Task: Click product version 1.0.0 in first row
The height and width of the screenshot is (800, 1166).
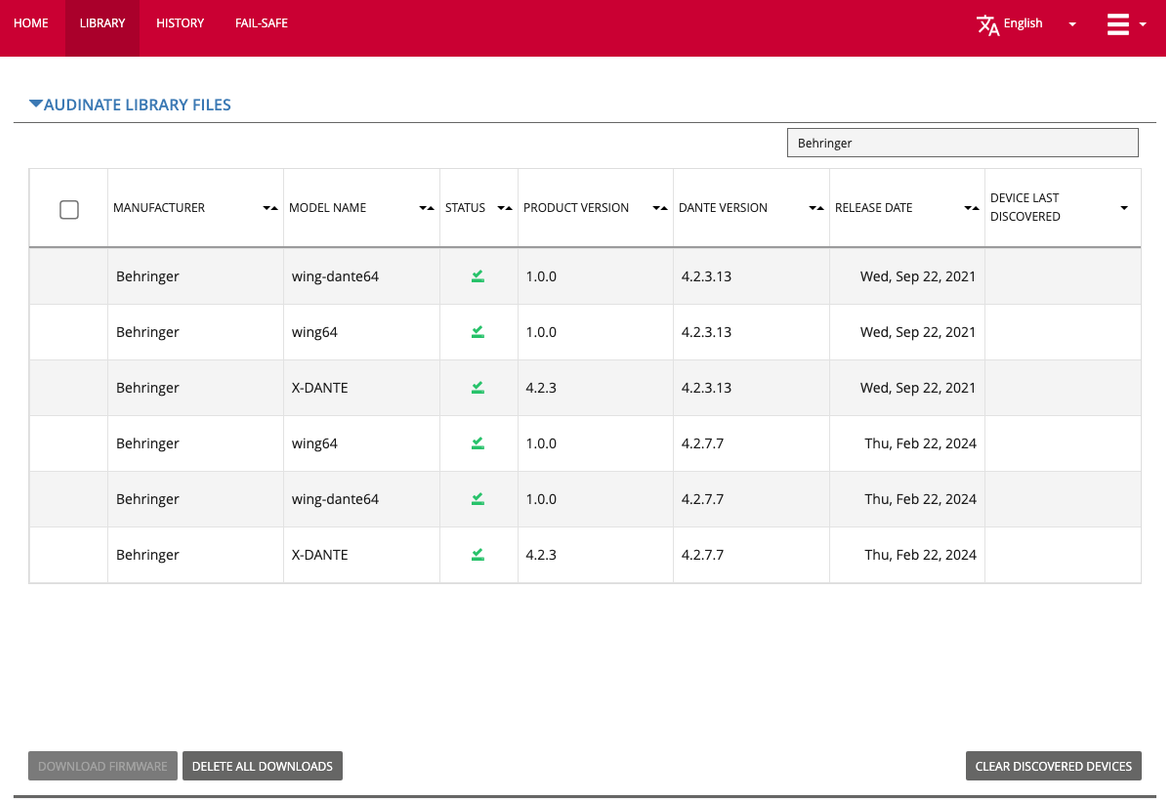Action: pyautogui.click(x=541, y=276)
